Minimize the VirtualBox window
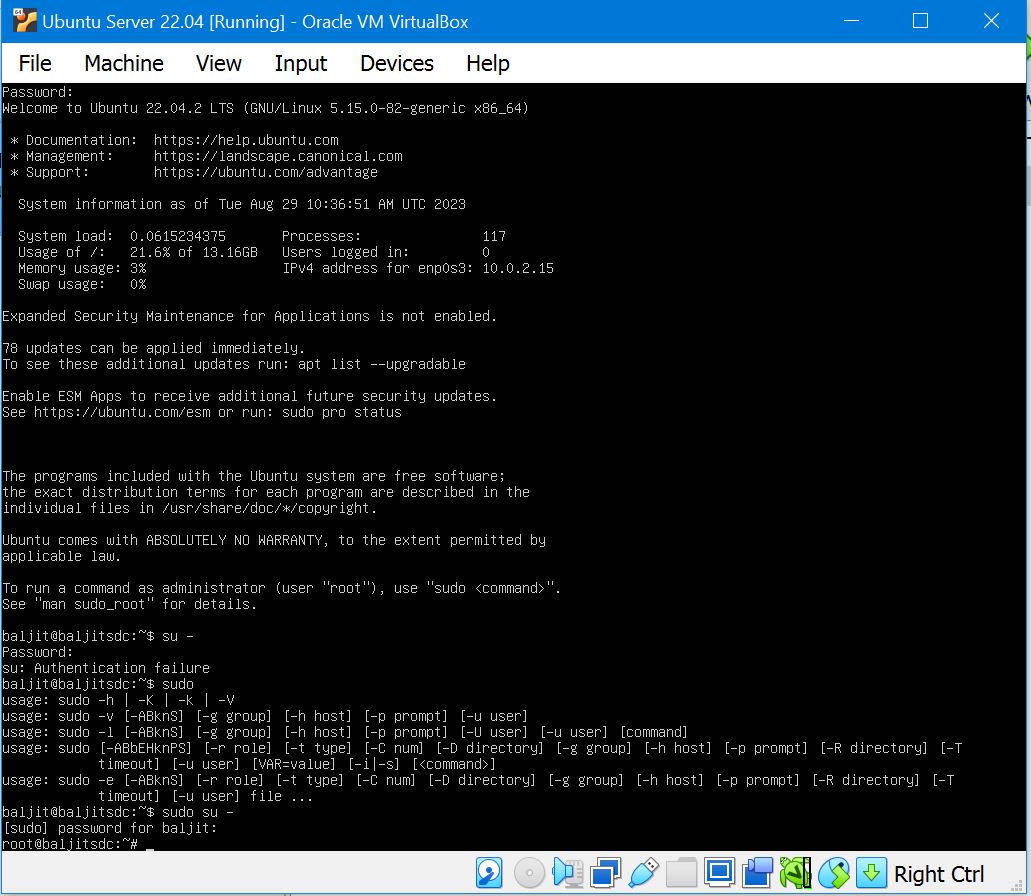This screenshot has height=896, width=1031. pos(851,21)
